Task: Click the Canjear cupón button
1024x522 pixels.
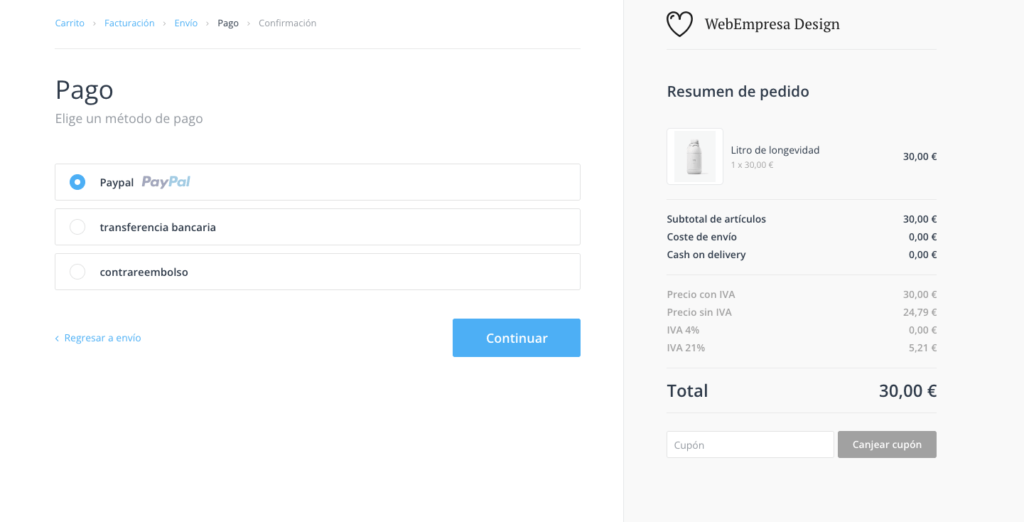Action: click(887, 444)
